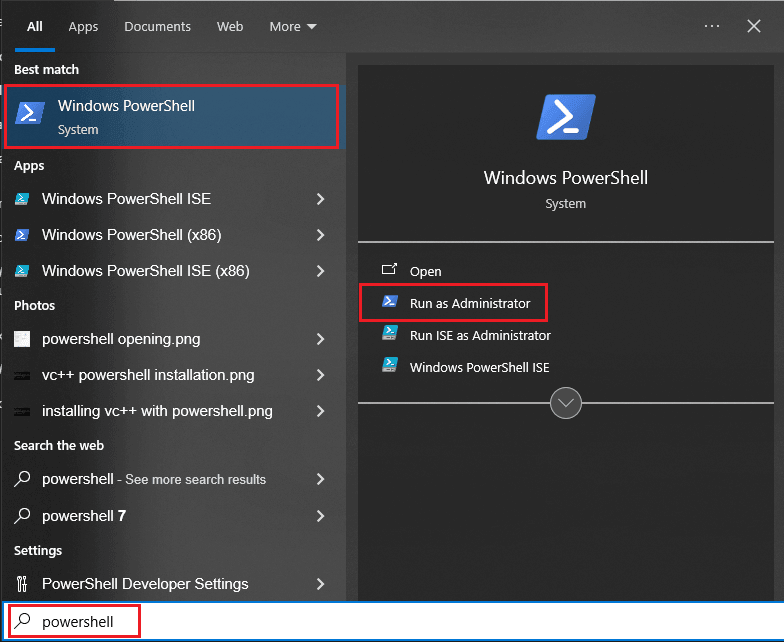Click the PowerShell icon in best match
The width and height of the screenshot is (784, 642).
(x=30, y=112)
